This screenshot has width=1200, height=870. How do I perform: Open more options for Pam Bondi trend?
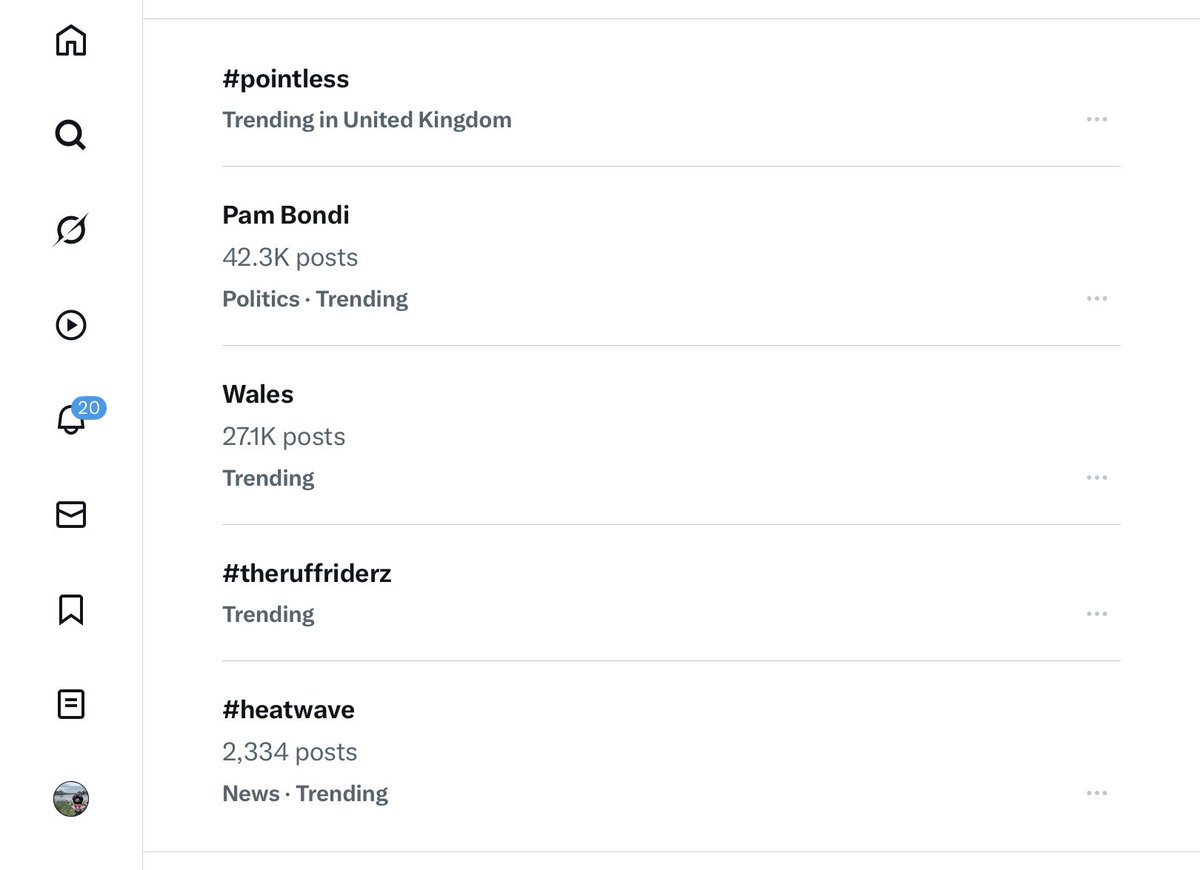pyautogui.click(x=1096, y=299)
